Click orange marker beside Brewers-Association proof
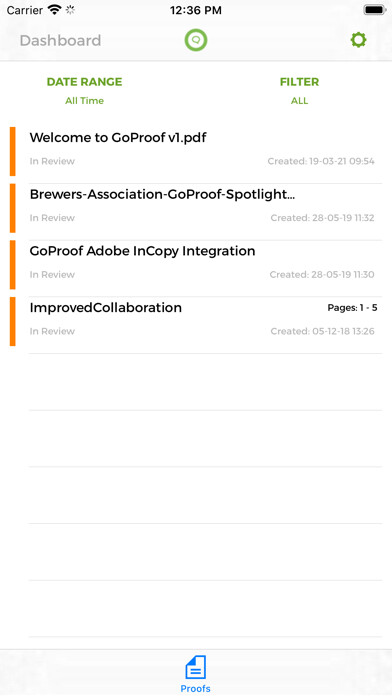Image resolution: width=392 pixels, height=696 pixels. (x=12, y=208)
